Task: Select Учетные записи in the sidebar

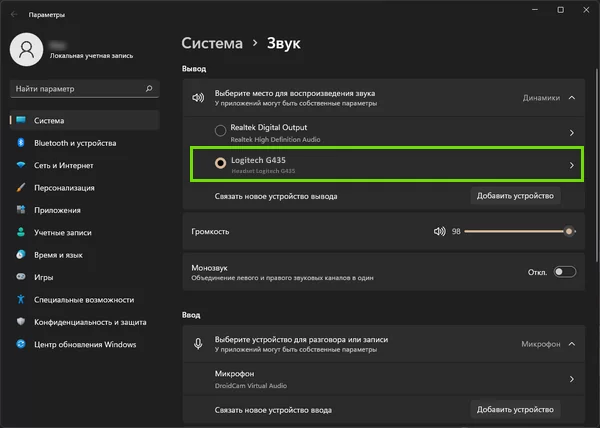Action: pyautogui.click(x=64, y=232)
